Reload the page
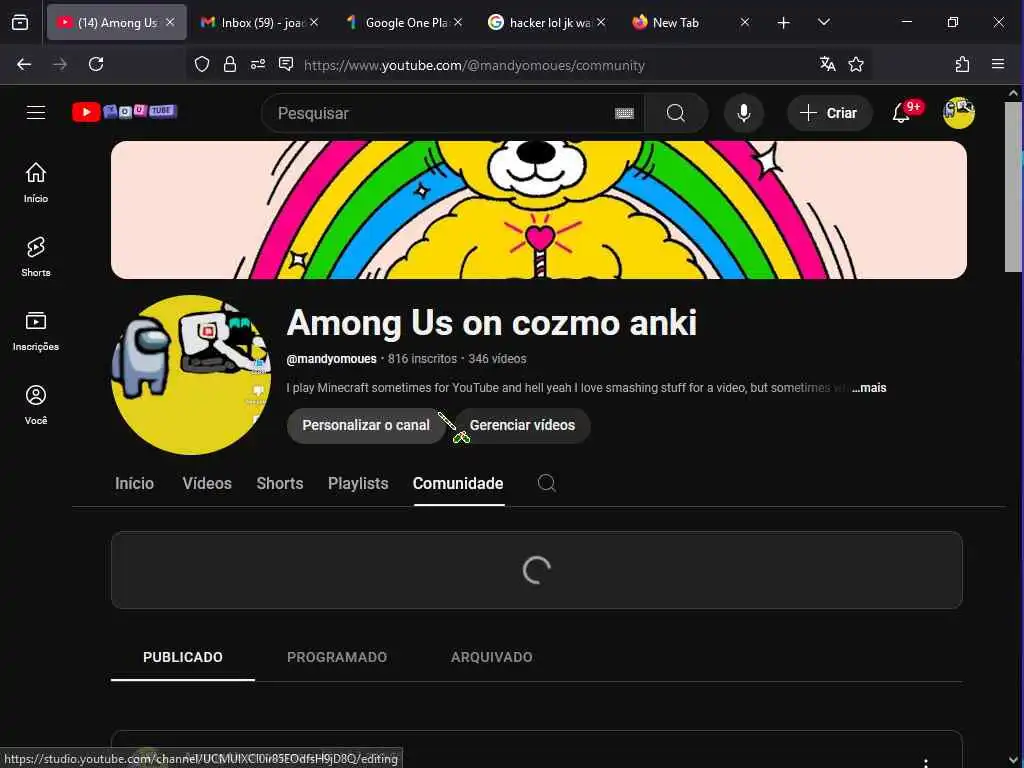Screen dimensions: 1024x768 coord(96,64)
